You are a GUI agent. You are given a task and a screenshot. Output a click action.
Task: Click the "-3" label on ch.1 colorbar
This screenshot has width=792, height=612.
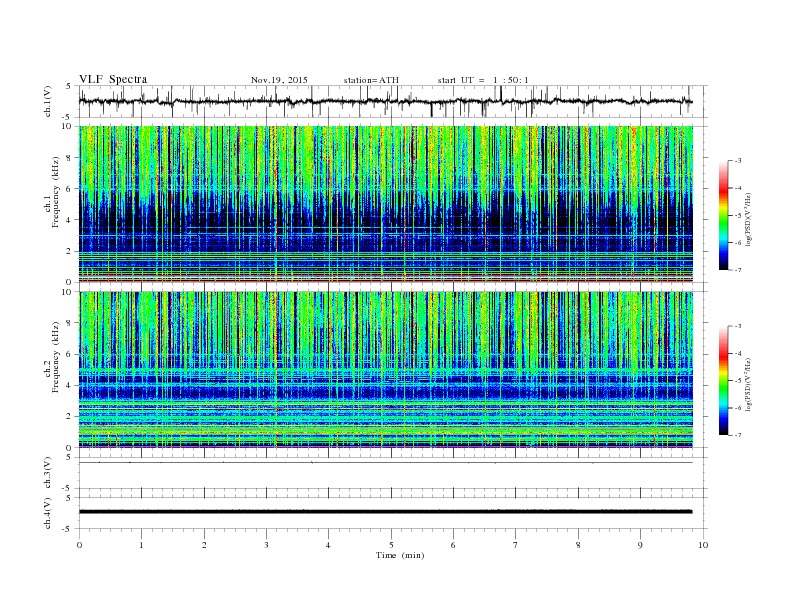(737, 161)
